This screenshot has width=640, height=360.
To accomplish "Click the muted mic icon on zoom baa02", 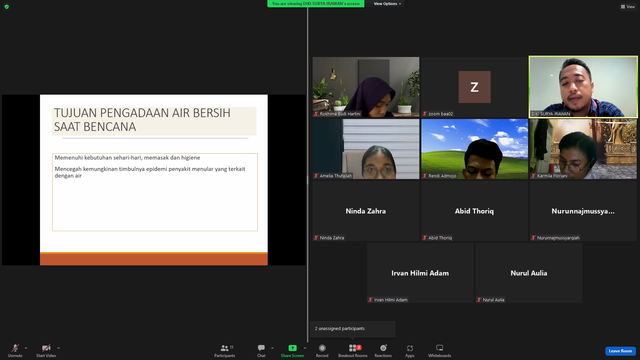I will 425,113.
